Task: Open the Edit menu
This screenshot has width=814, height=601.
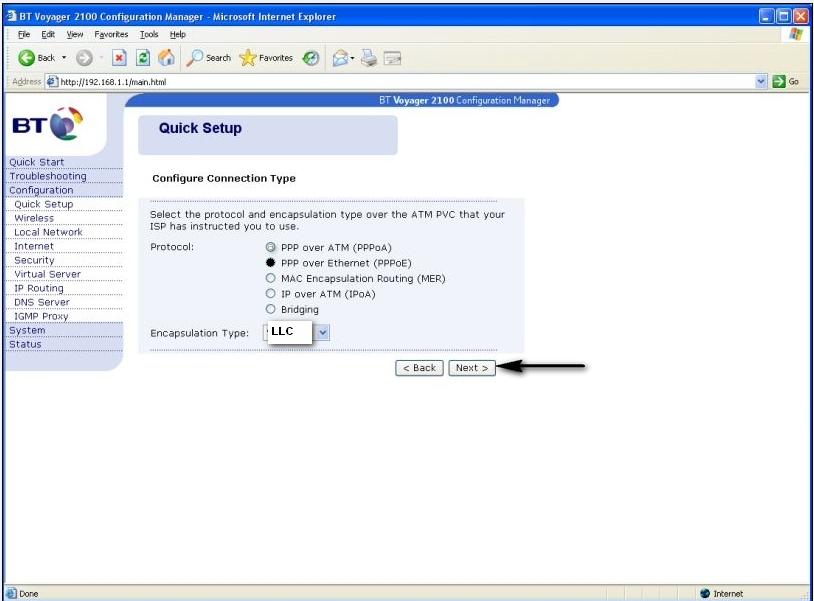Action: tap(48, 34)
